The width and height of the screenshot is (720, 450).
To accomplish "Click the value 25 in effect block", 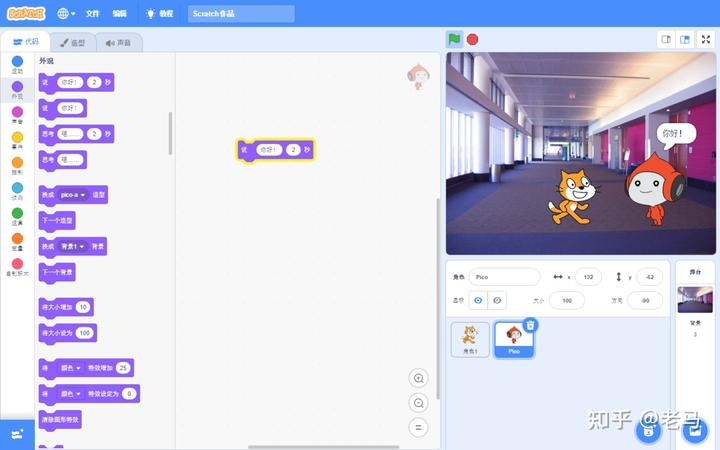I will tap(123, 368).
